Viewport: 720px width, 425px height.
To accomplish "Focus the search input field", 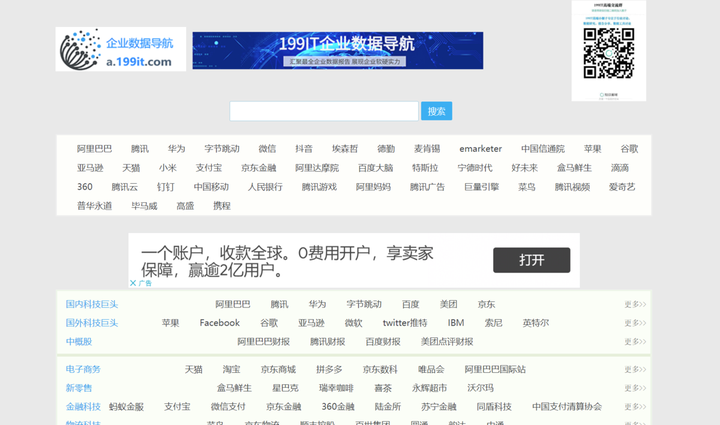I will tap(324, 111).
